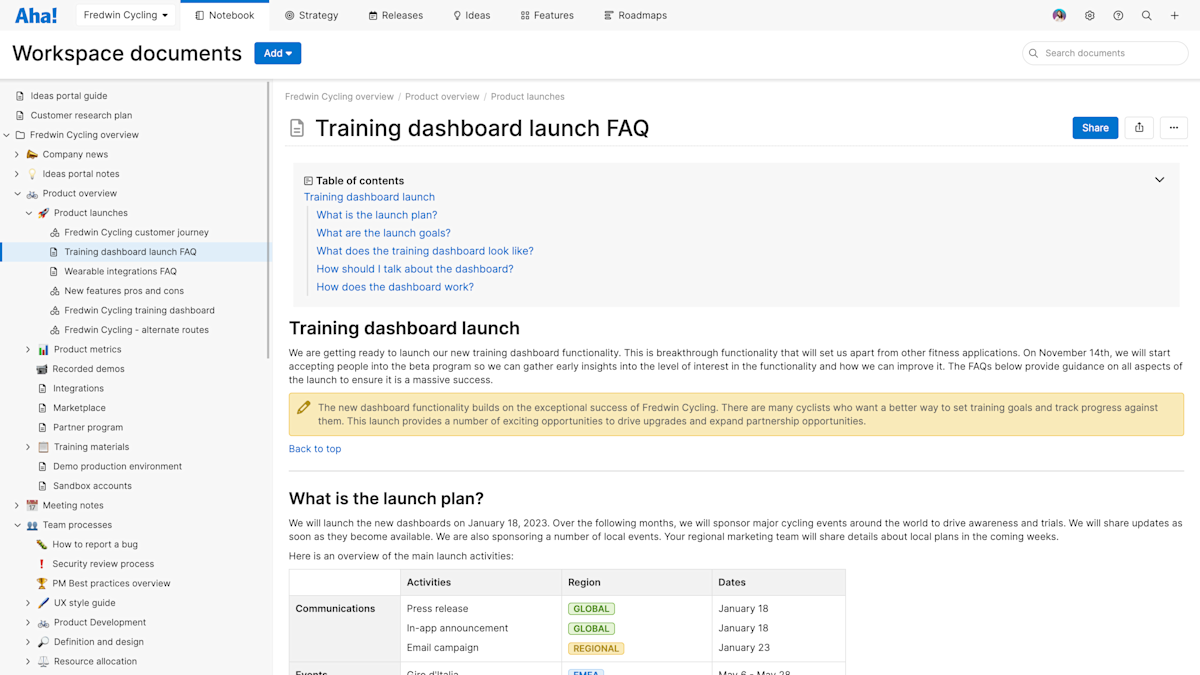Click the Aha! logo

pos(36,15)
